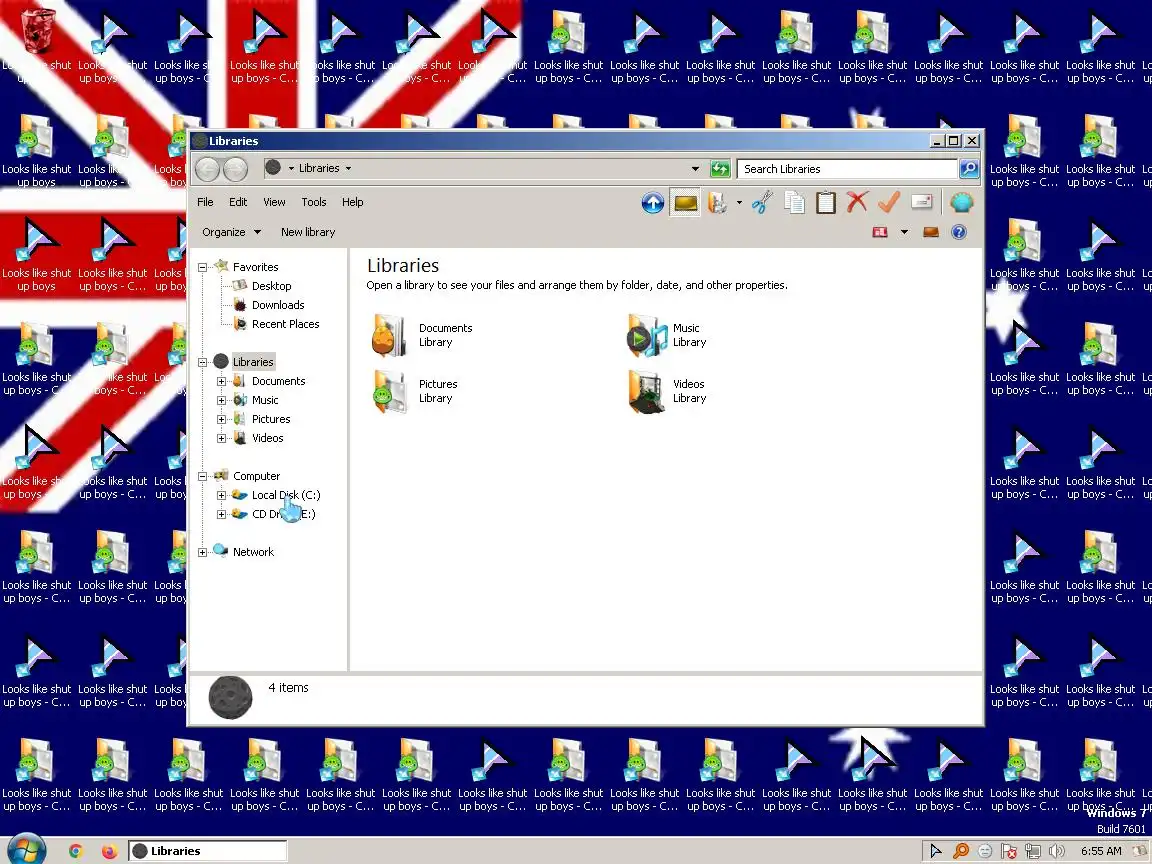1152x864 pixels.
Task: Open the Pictures Library icon
Action: pos(389,391)
